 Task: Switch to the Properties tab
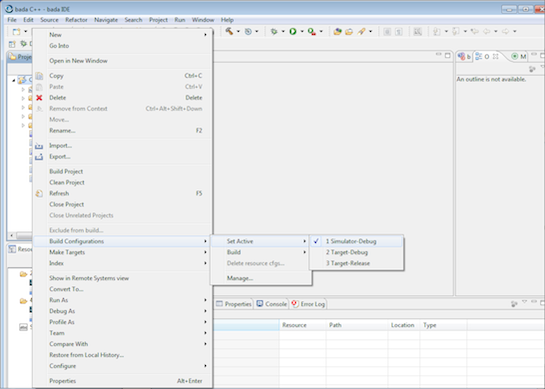[x=234, y=304]
